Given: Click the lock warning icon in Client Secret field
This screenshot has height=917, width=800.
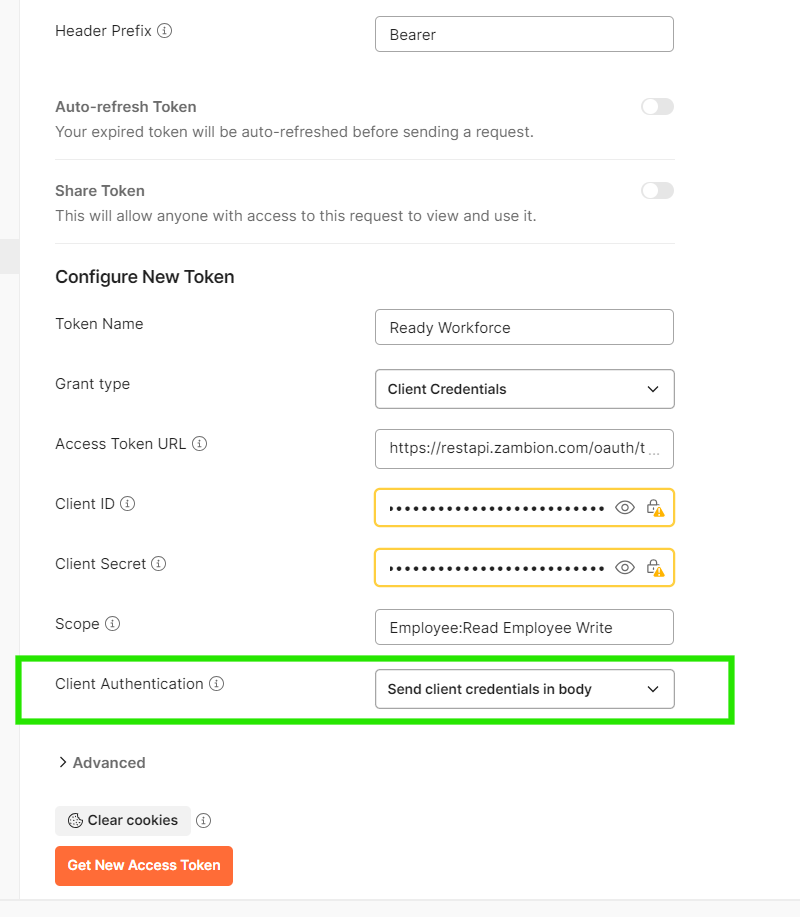Looking at the screenshot, I should tap(655, 568).
